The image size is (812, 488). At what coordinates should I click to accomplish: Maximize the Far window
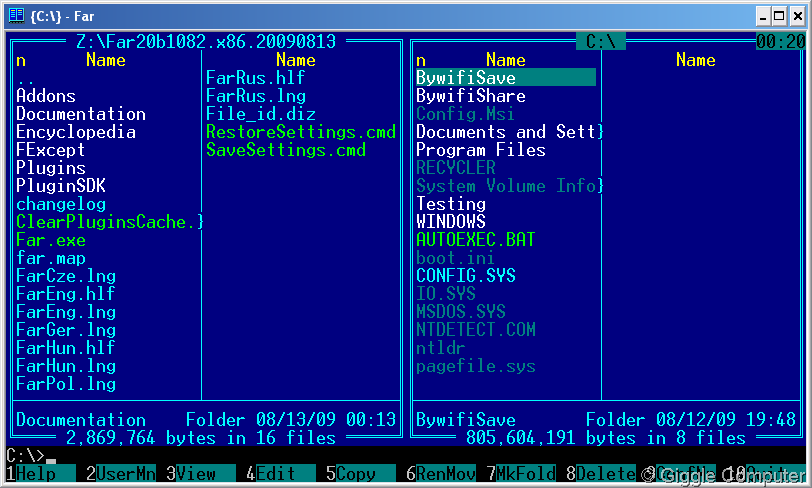[x=779, y=16]
